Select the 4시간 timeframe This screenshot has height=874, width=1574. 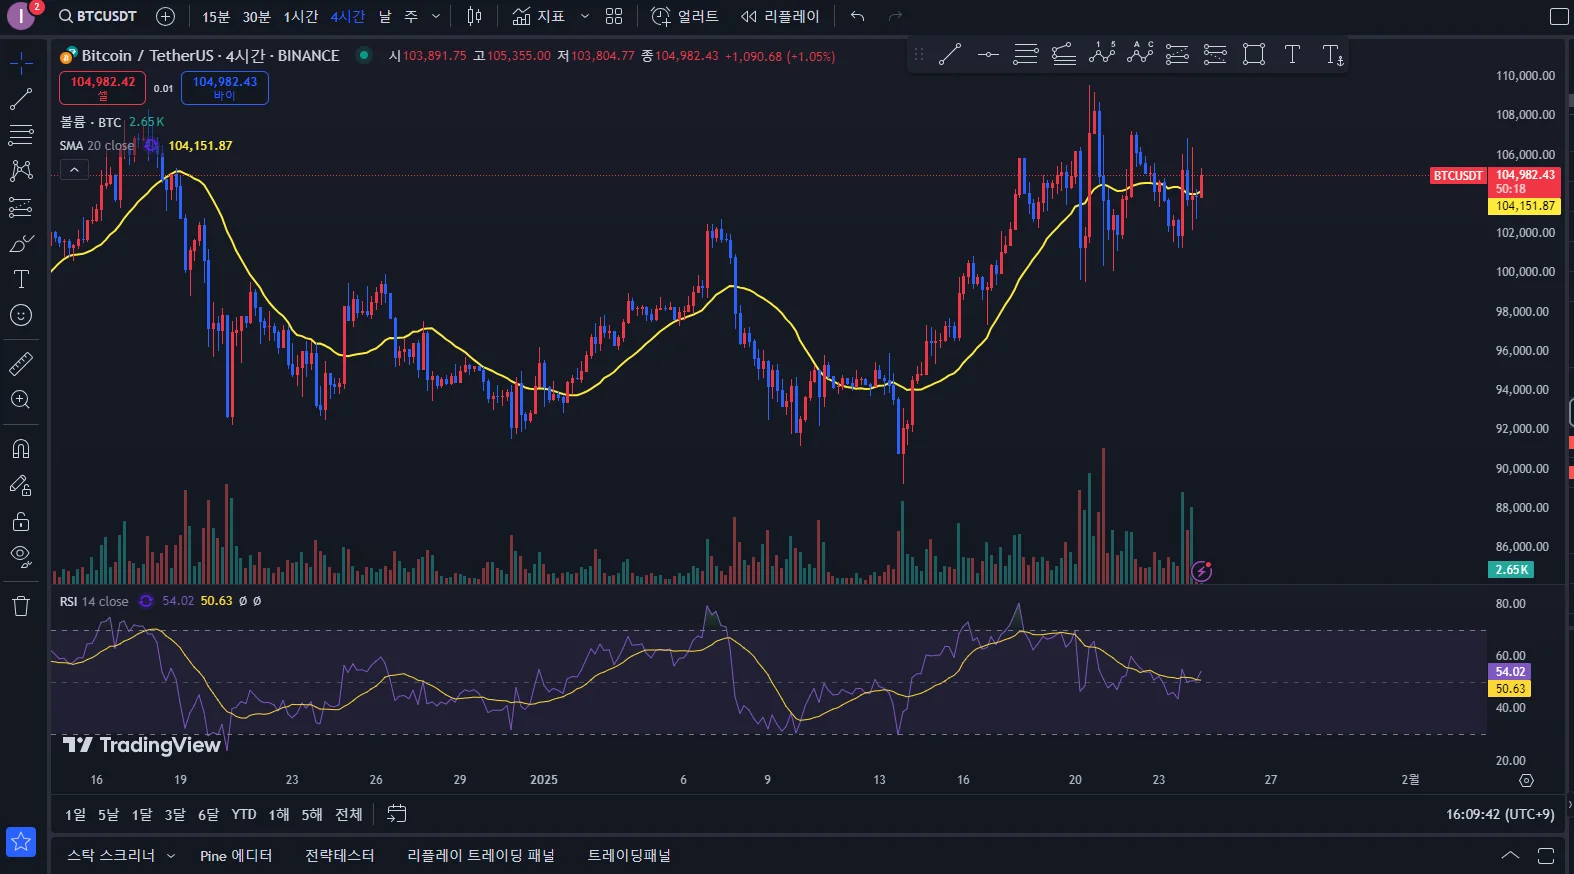348,16
